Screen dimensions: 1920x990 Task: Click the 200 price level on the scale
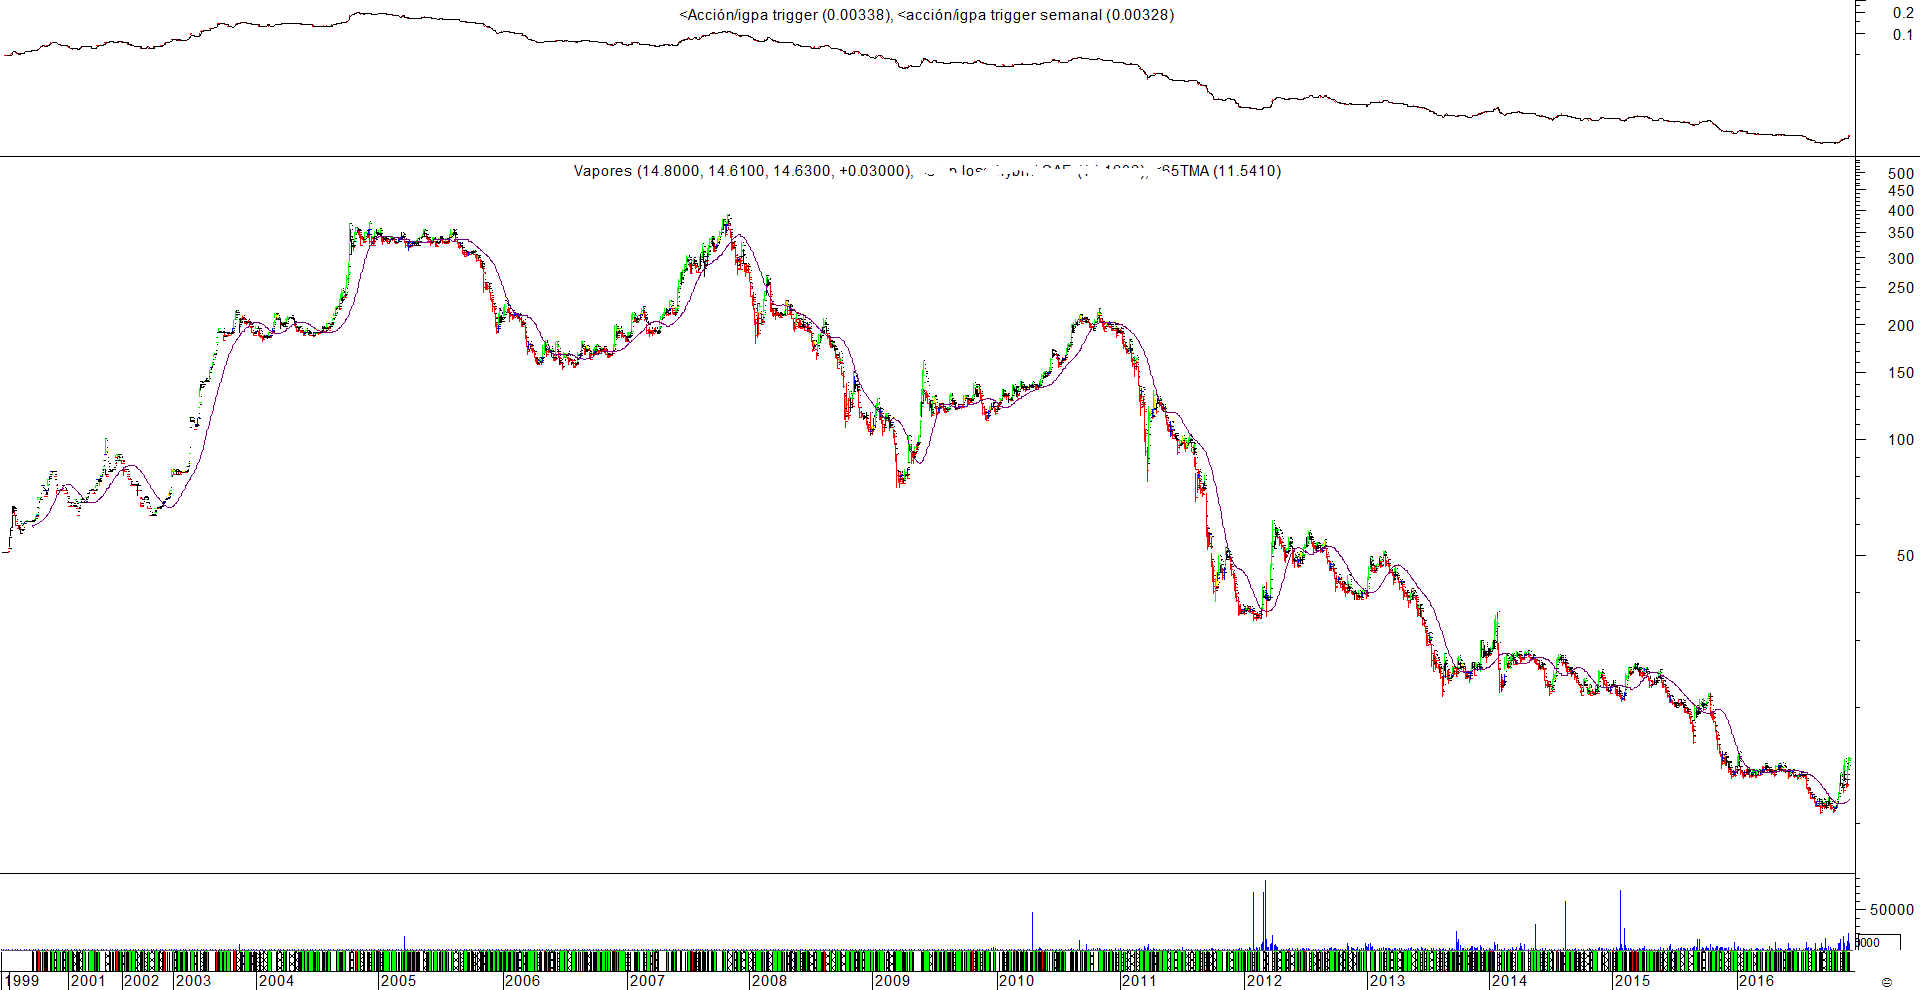pyautogui.click(x=1901, y=326)
